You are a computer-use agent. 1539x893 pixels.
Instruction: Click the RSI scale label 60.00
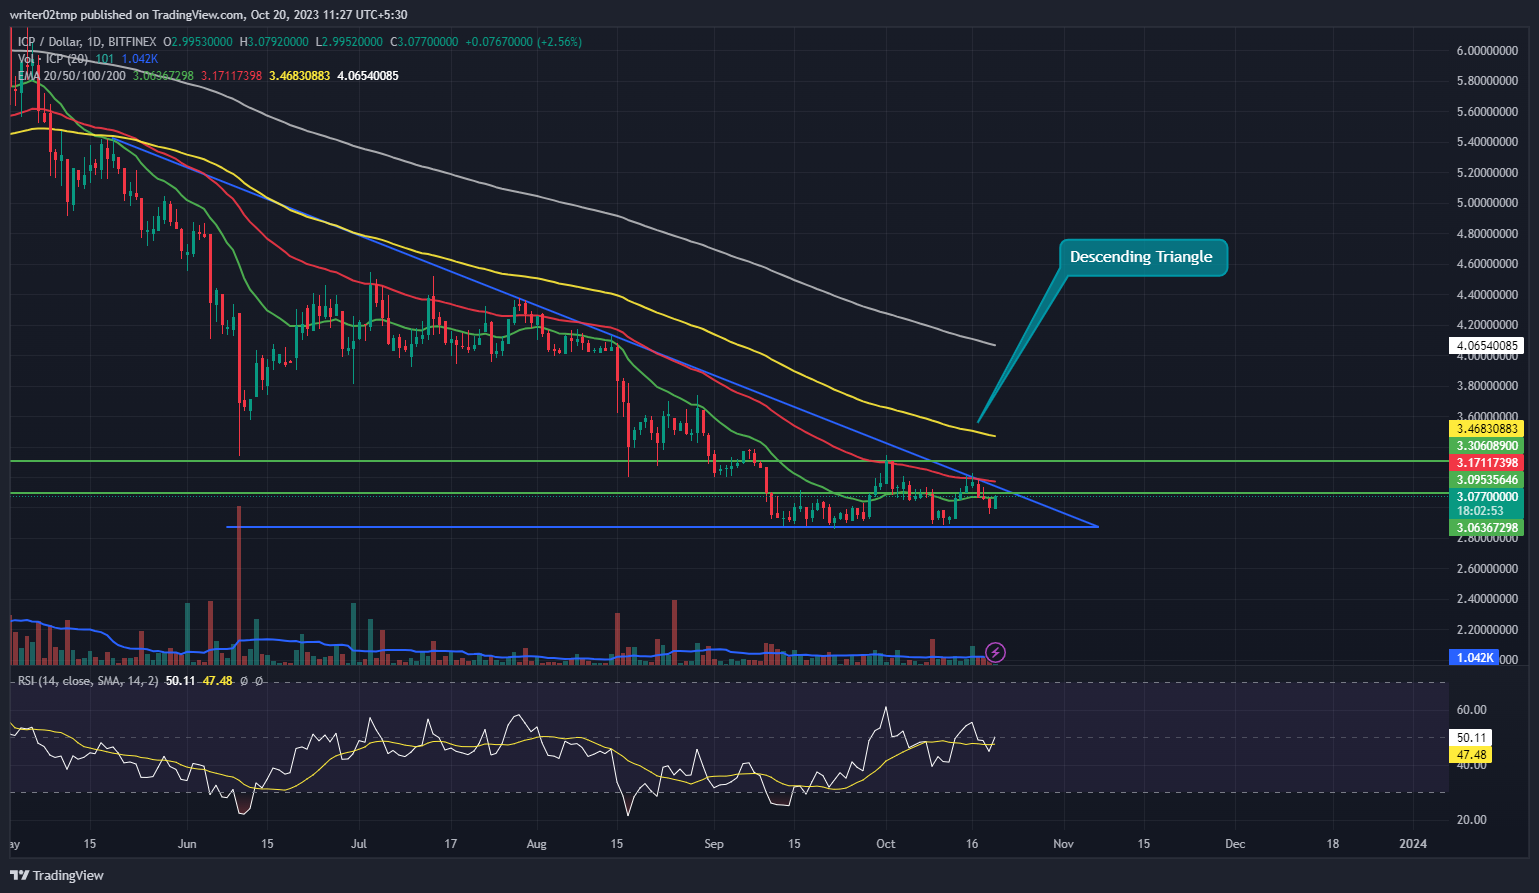[1470, 711]
